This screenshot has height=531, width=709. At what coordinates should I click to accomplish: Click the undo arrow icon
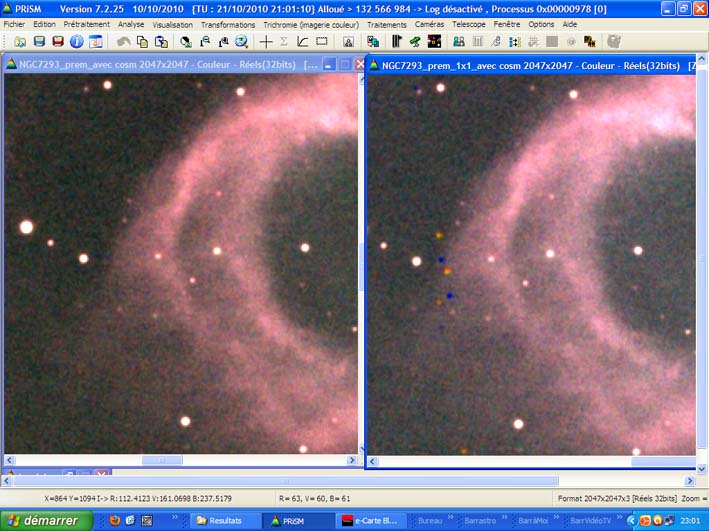point(124,42)
